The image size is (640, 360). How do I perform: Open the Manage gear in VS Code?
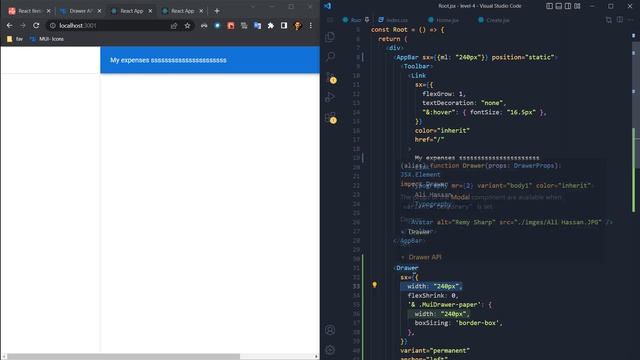(330, 350)
